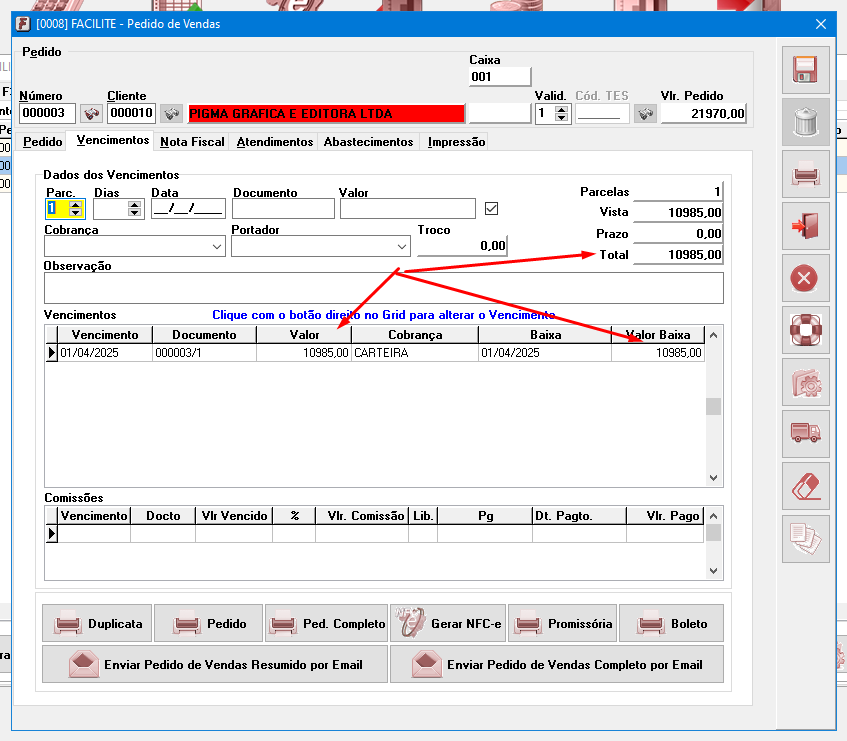Click Promissória print button
This screenshot has height=741, width=847.
(562, 623)
